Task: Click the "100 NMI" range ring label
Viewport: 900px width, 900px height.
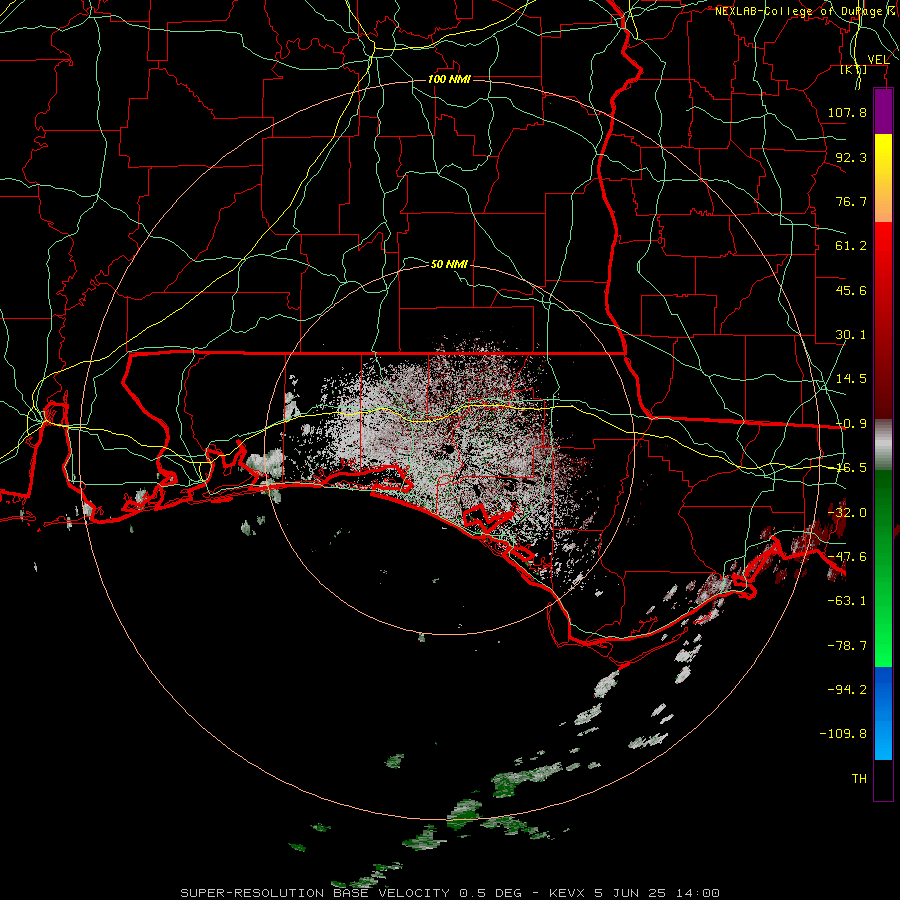Action: [449, 79]
